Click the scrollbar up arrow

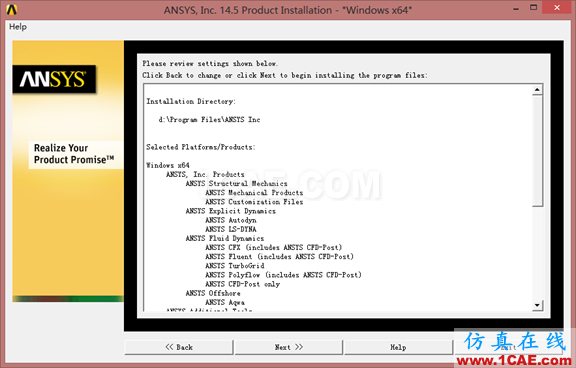(537, 90)
